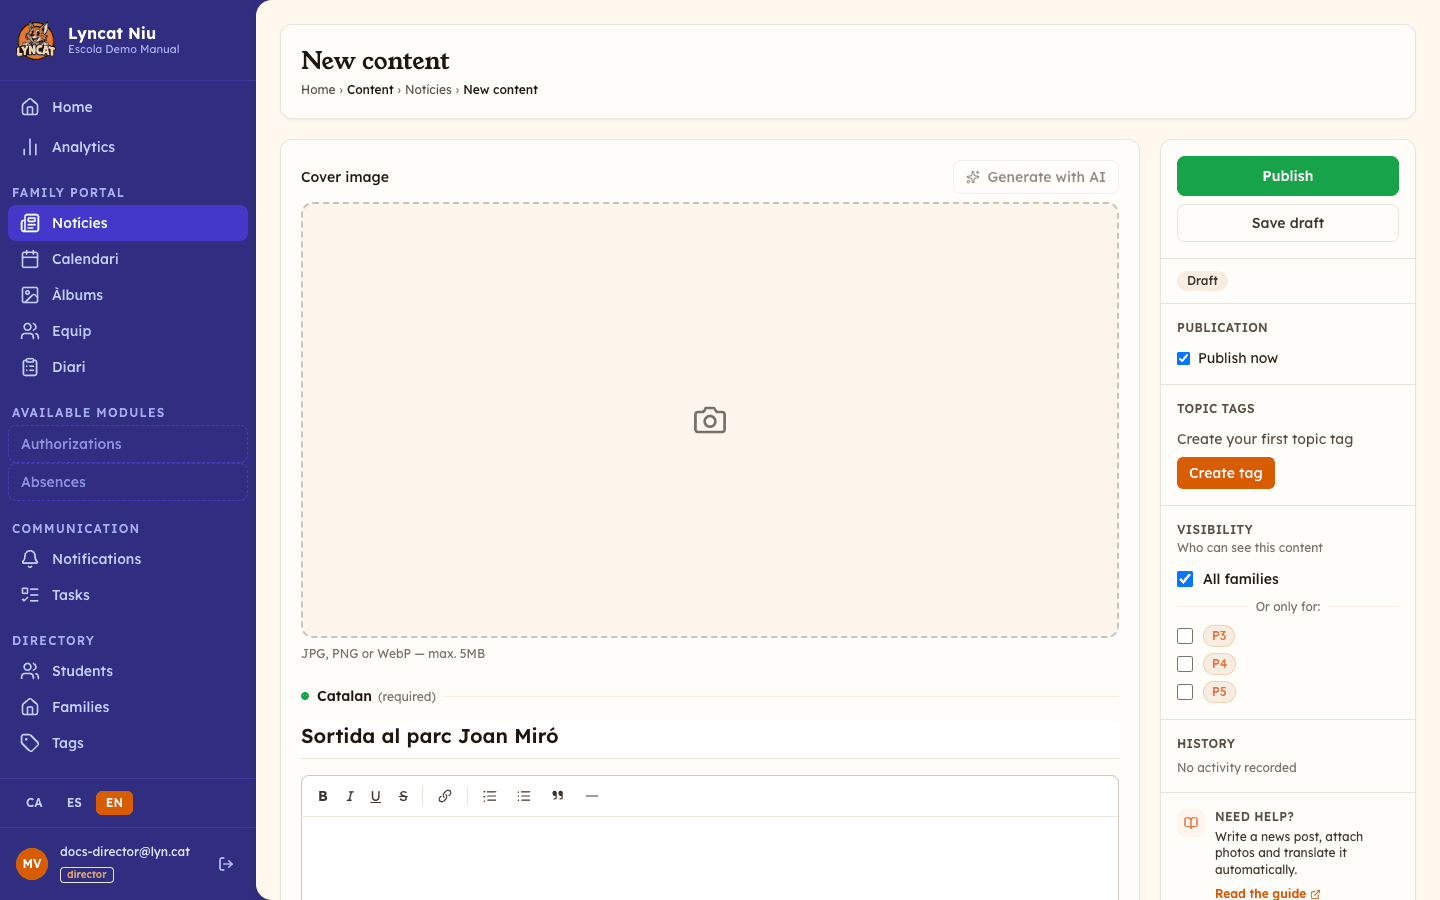Click the Draft status badge
Screen dimensions: 1440x900
point(1202,281)
